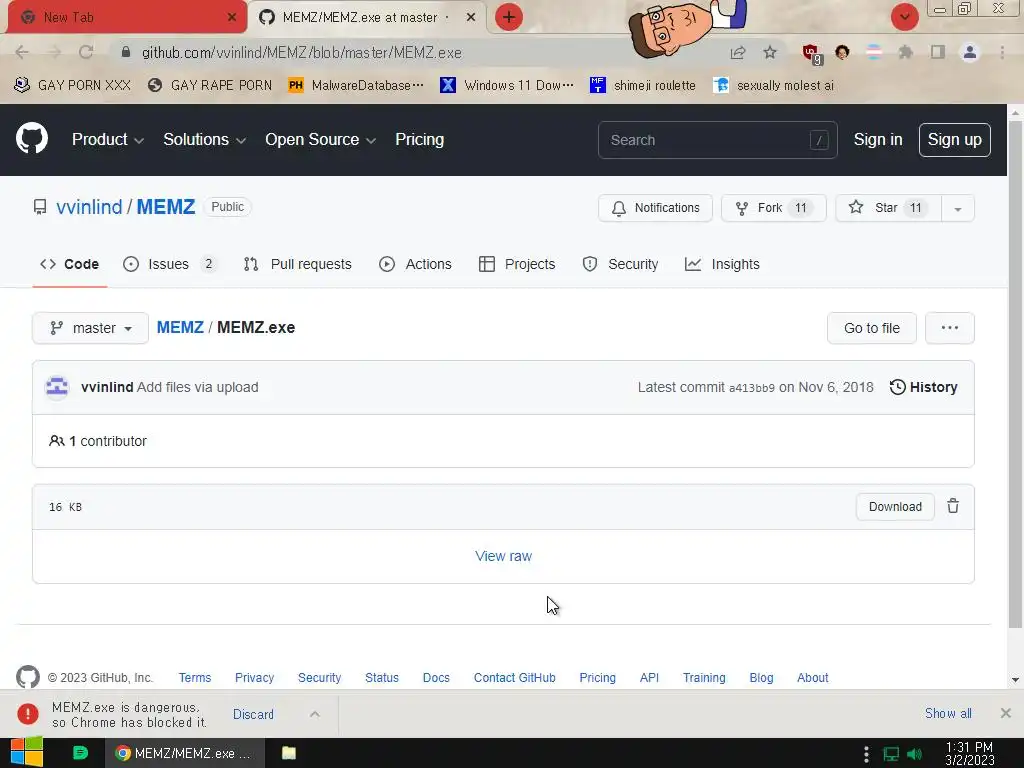The image size is (1024, 768).
Task: Click Sign in
Action: click(878, 139)
